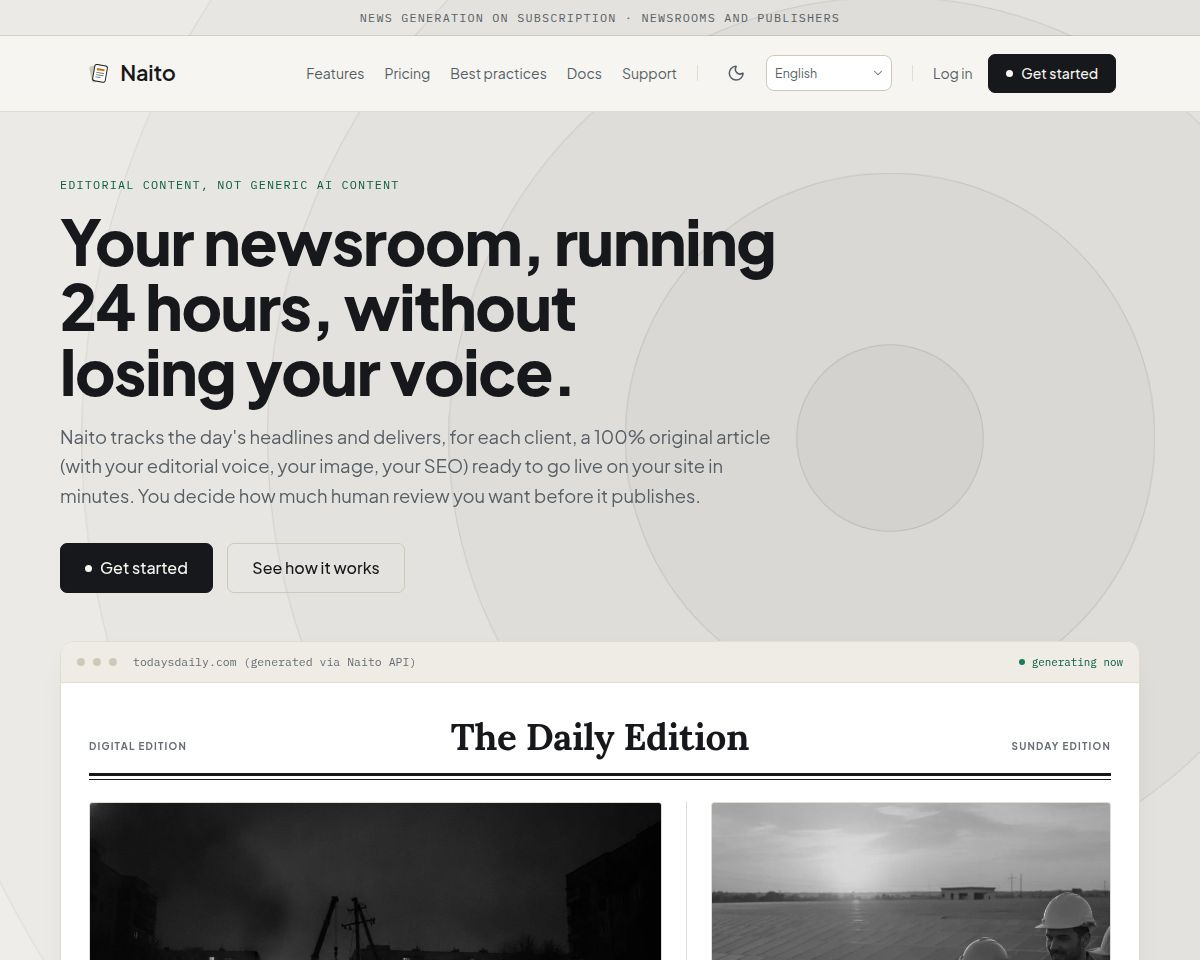Screen dimensions: 1200x960
Task: Click the todaysdaily.com address text
Action: tap(274, 662)
